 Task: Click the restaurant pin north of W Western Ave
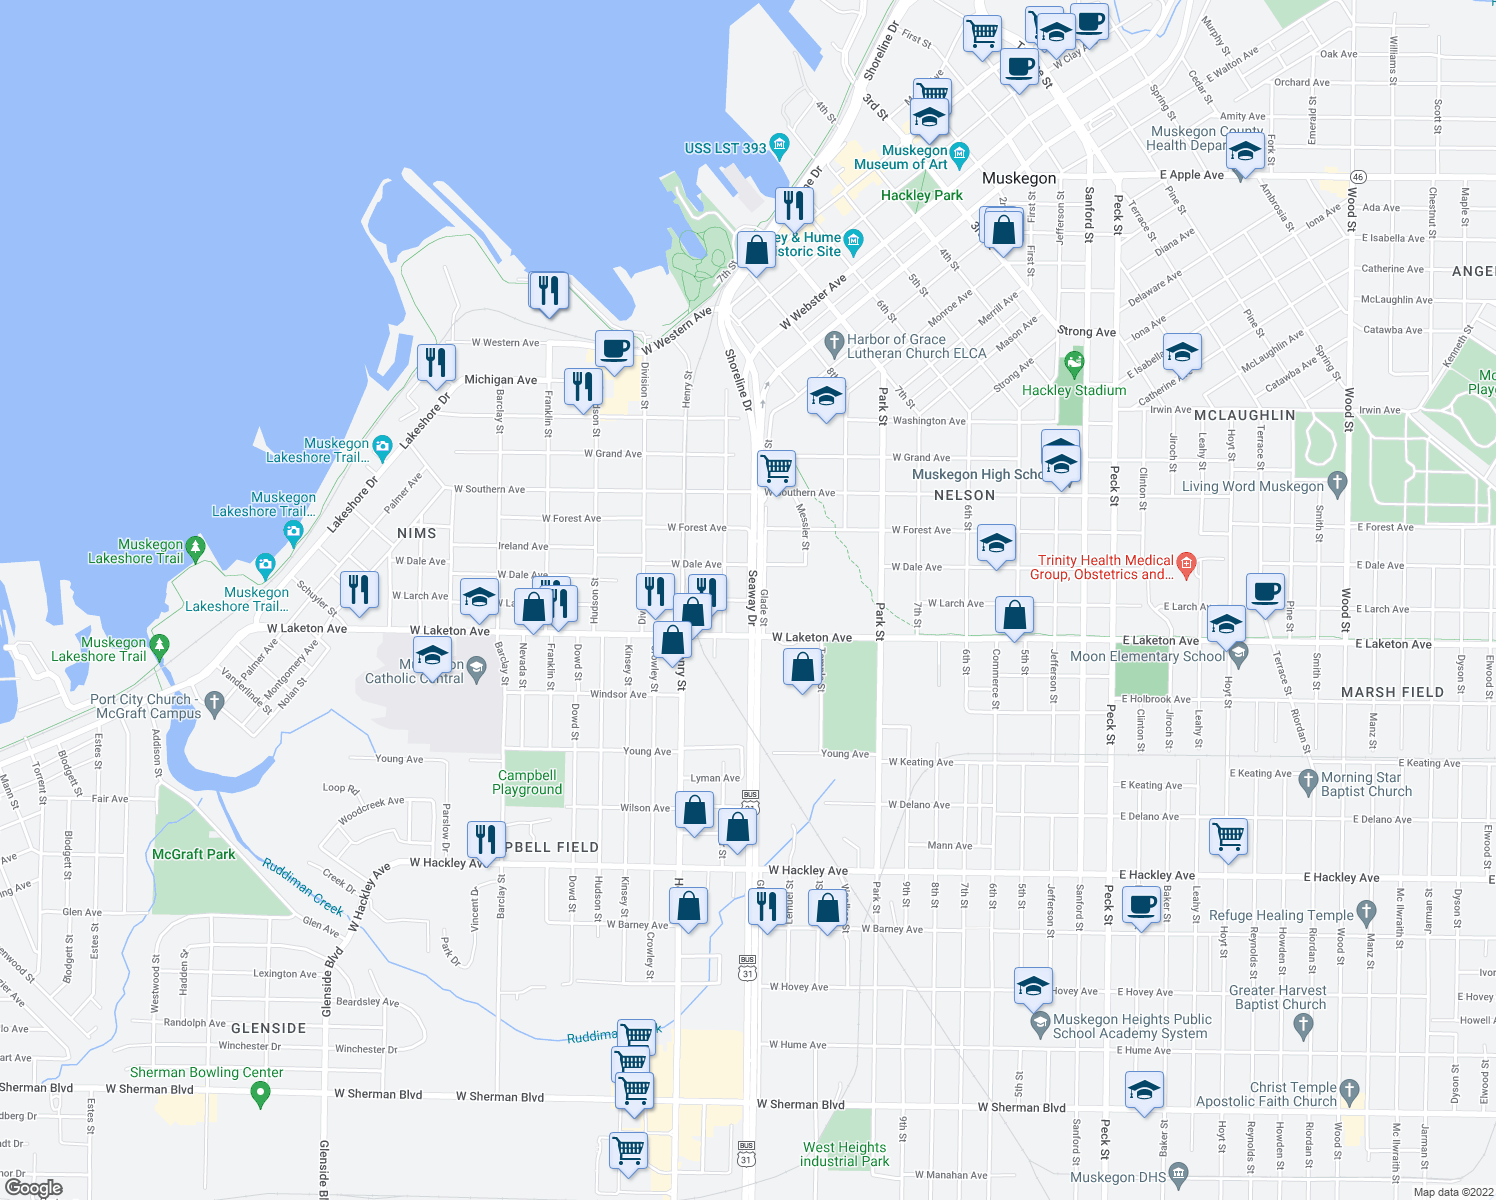click(x=549, y=293)
